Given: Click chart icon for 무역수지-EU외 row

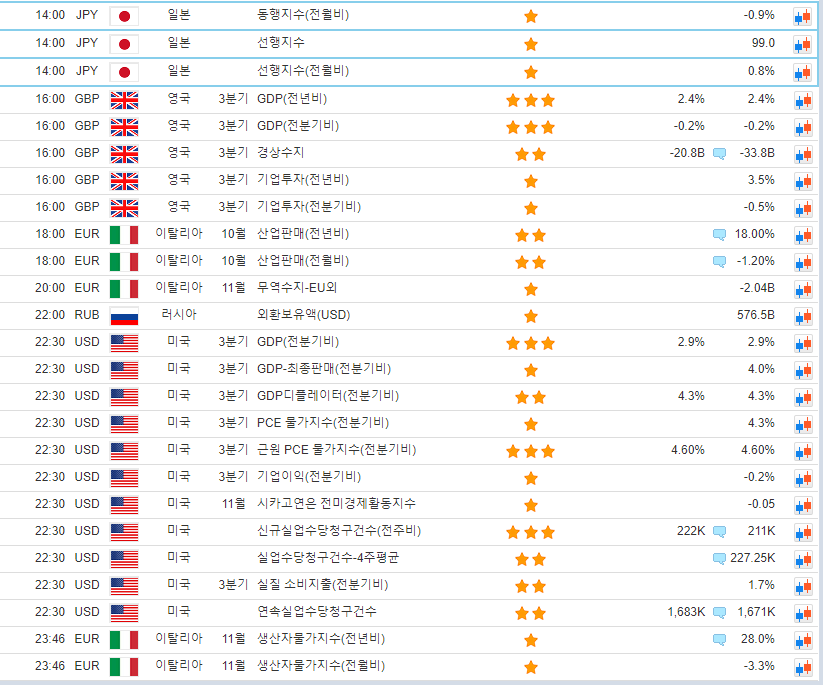Looking at the screenshot, I should [802, 289].
